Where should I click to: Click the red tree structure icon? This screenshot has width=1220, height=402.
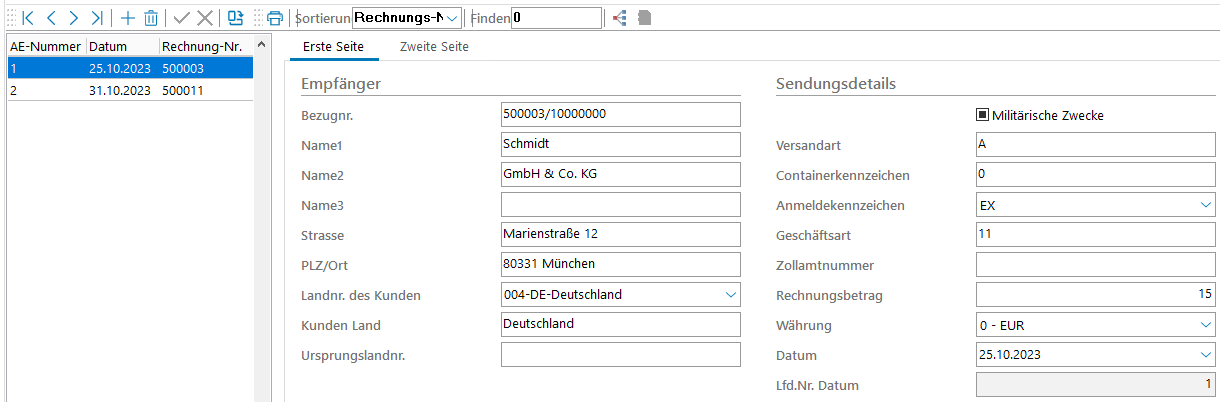(621, 18)
